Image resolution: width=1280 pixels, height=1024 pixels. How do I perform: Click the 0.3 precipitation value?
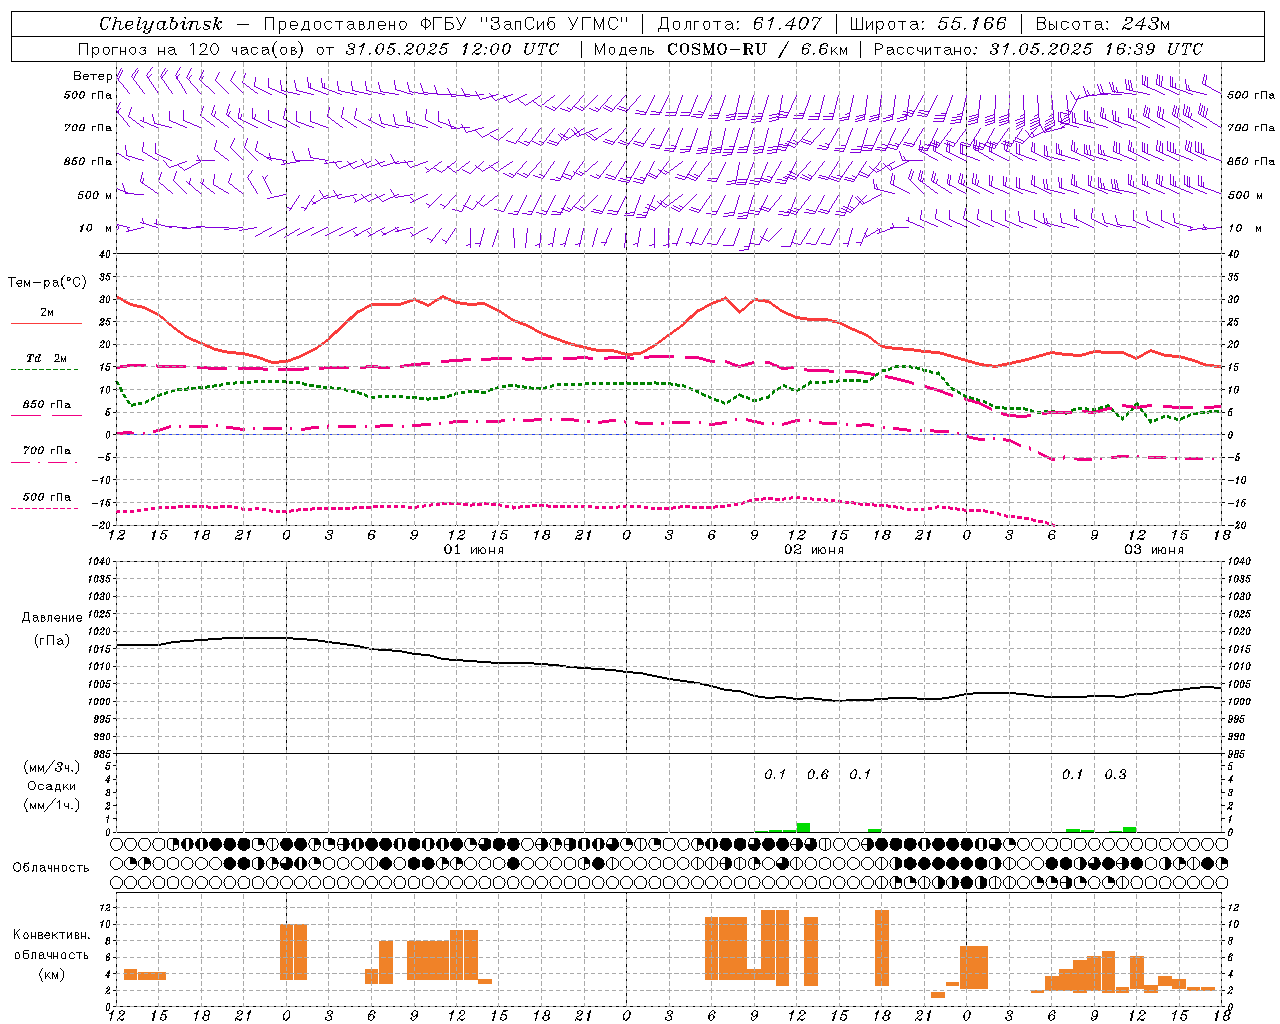(x=1115, y=774)
